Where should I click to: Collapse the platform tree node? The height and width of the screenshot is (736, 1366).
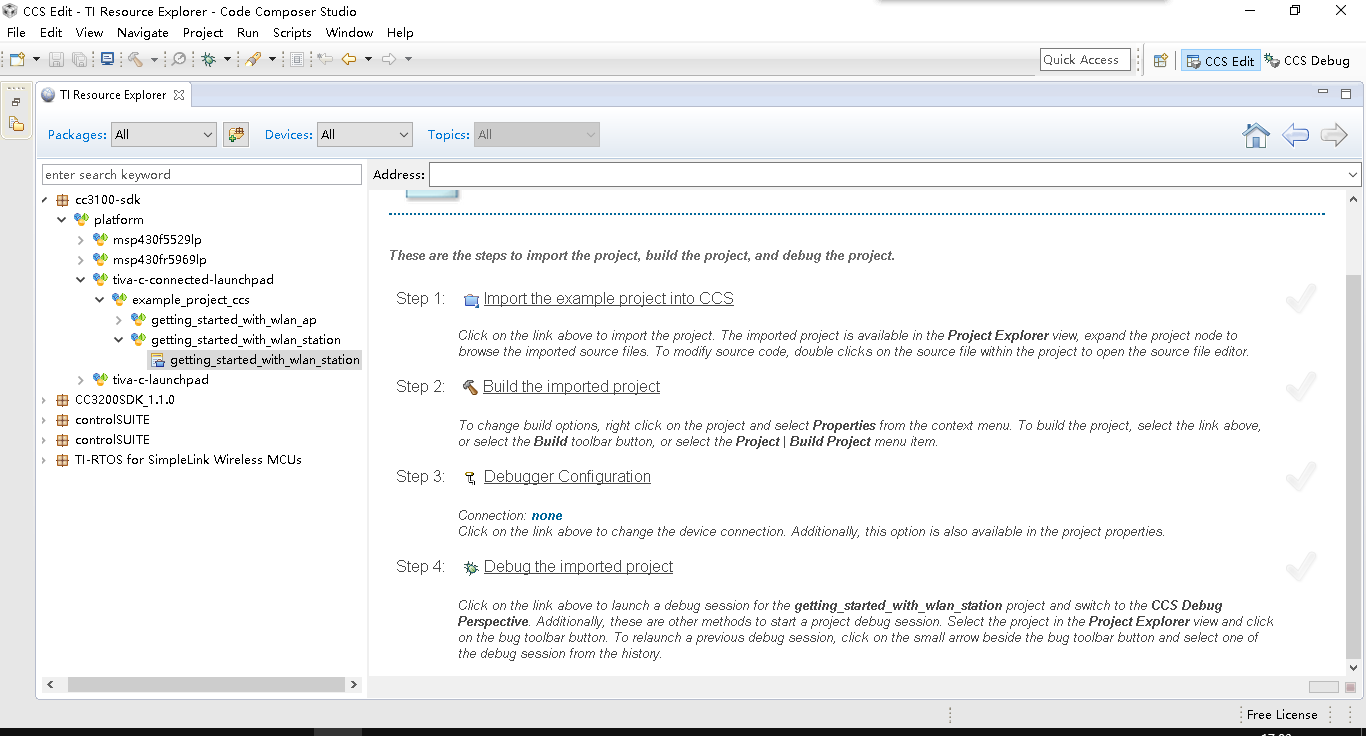tap(62, 220)
